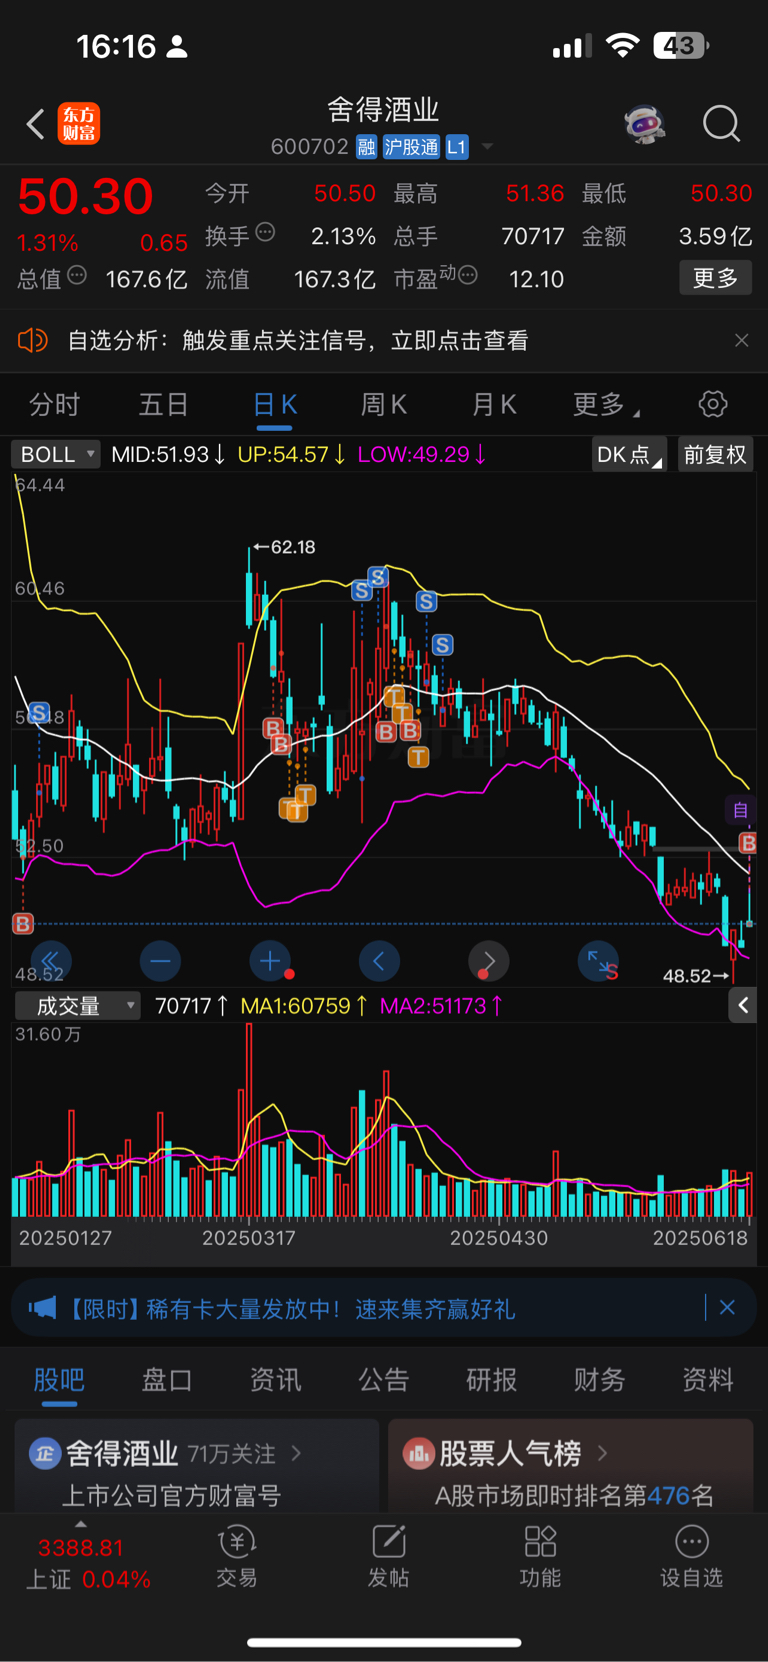Open 舍得酒业 forum card chevron

pos(296,1452)
